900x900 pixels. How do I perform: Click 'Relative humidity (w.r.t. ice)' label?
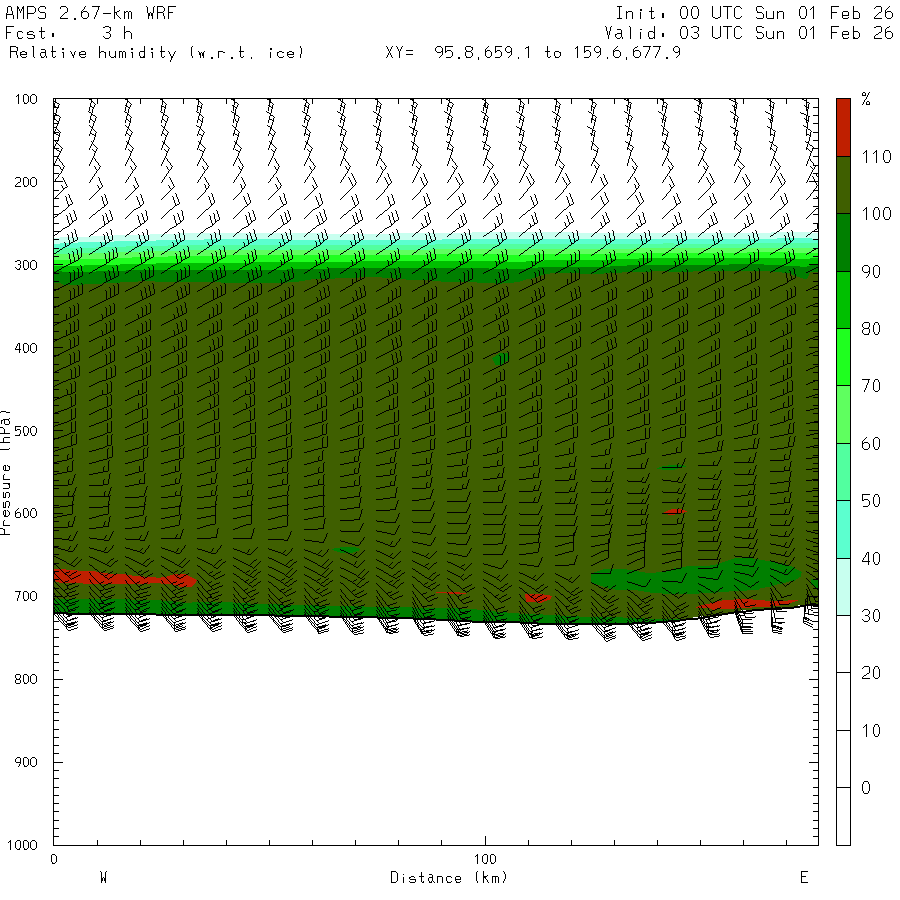click(156, 53)
